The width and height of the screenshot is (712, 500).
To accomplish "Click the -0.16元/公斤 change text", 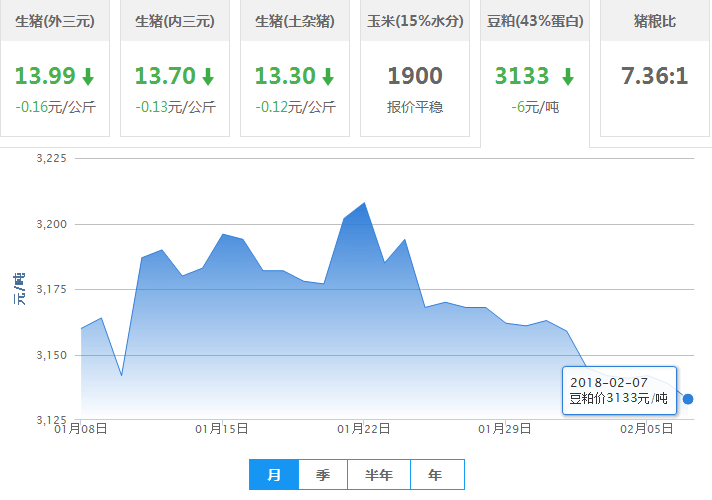I will [x=55, y=107].
